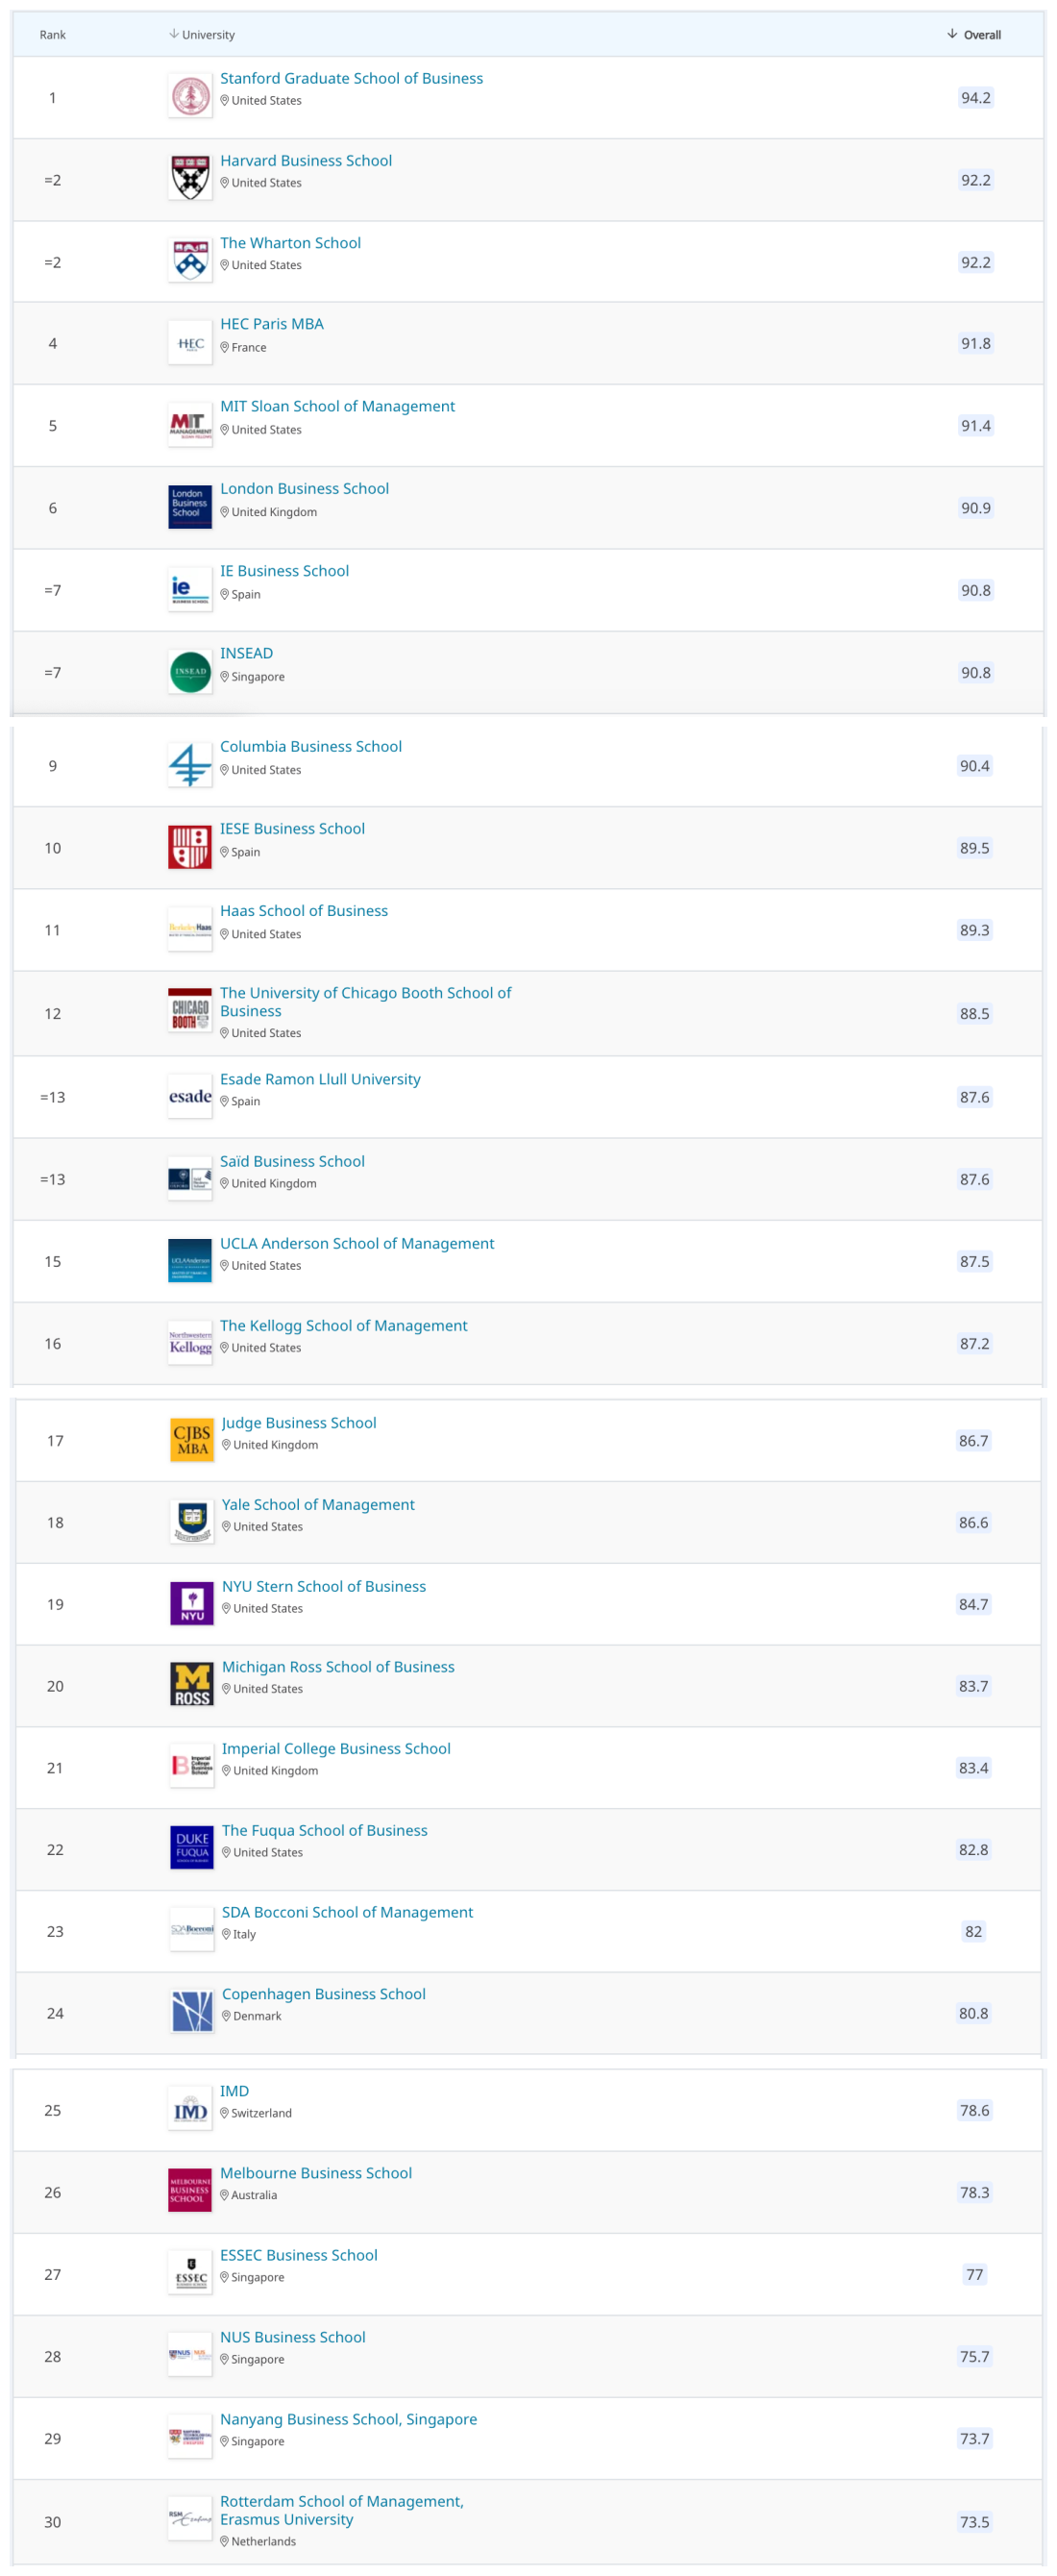Click the ESSEC logo
The height and width of the screenshot is (2576, 1057).
[190, 2272]
